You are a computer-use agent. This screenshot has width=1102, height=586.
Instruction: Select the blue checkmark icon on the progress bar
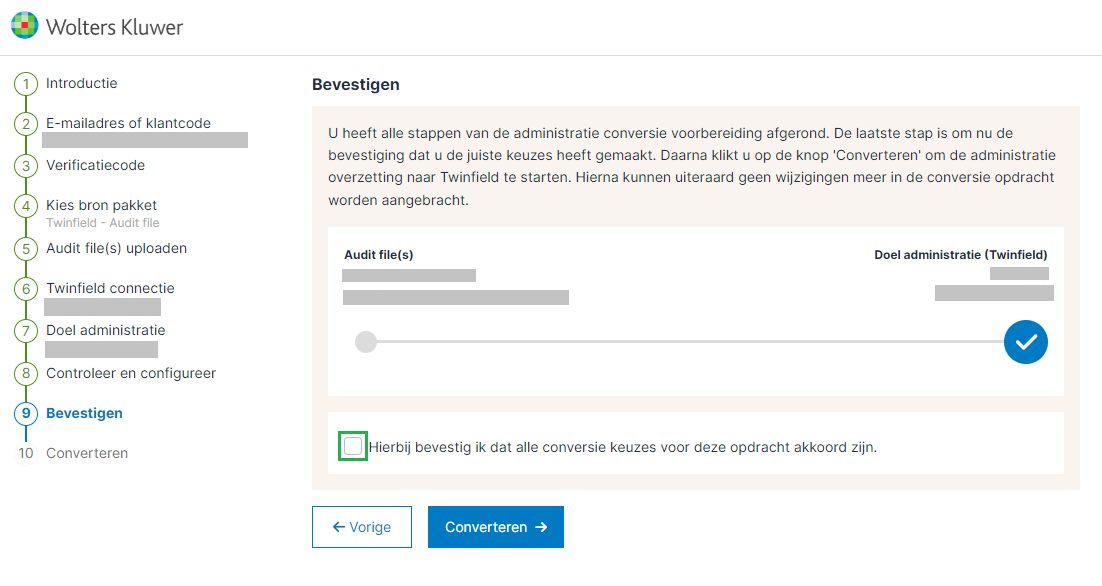[1025, 342]
